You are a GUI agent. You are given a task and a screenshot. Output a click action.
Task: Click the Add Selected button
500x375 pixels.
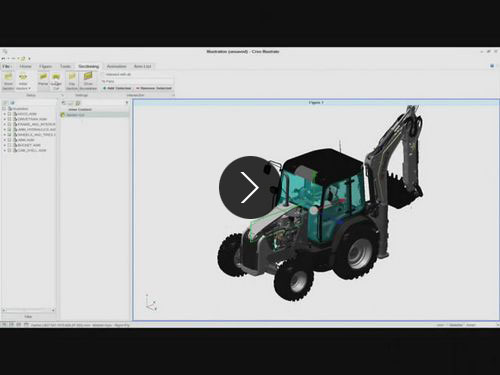(117, 88)
